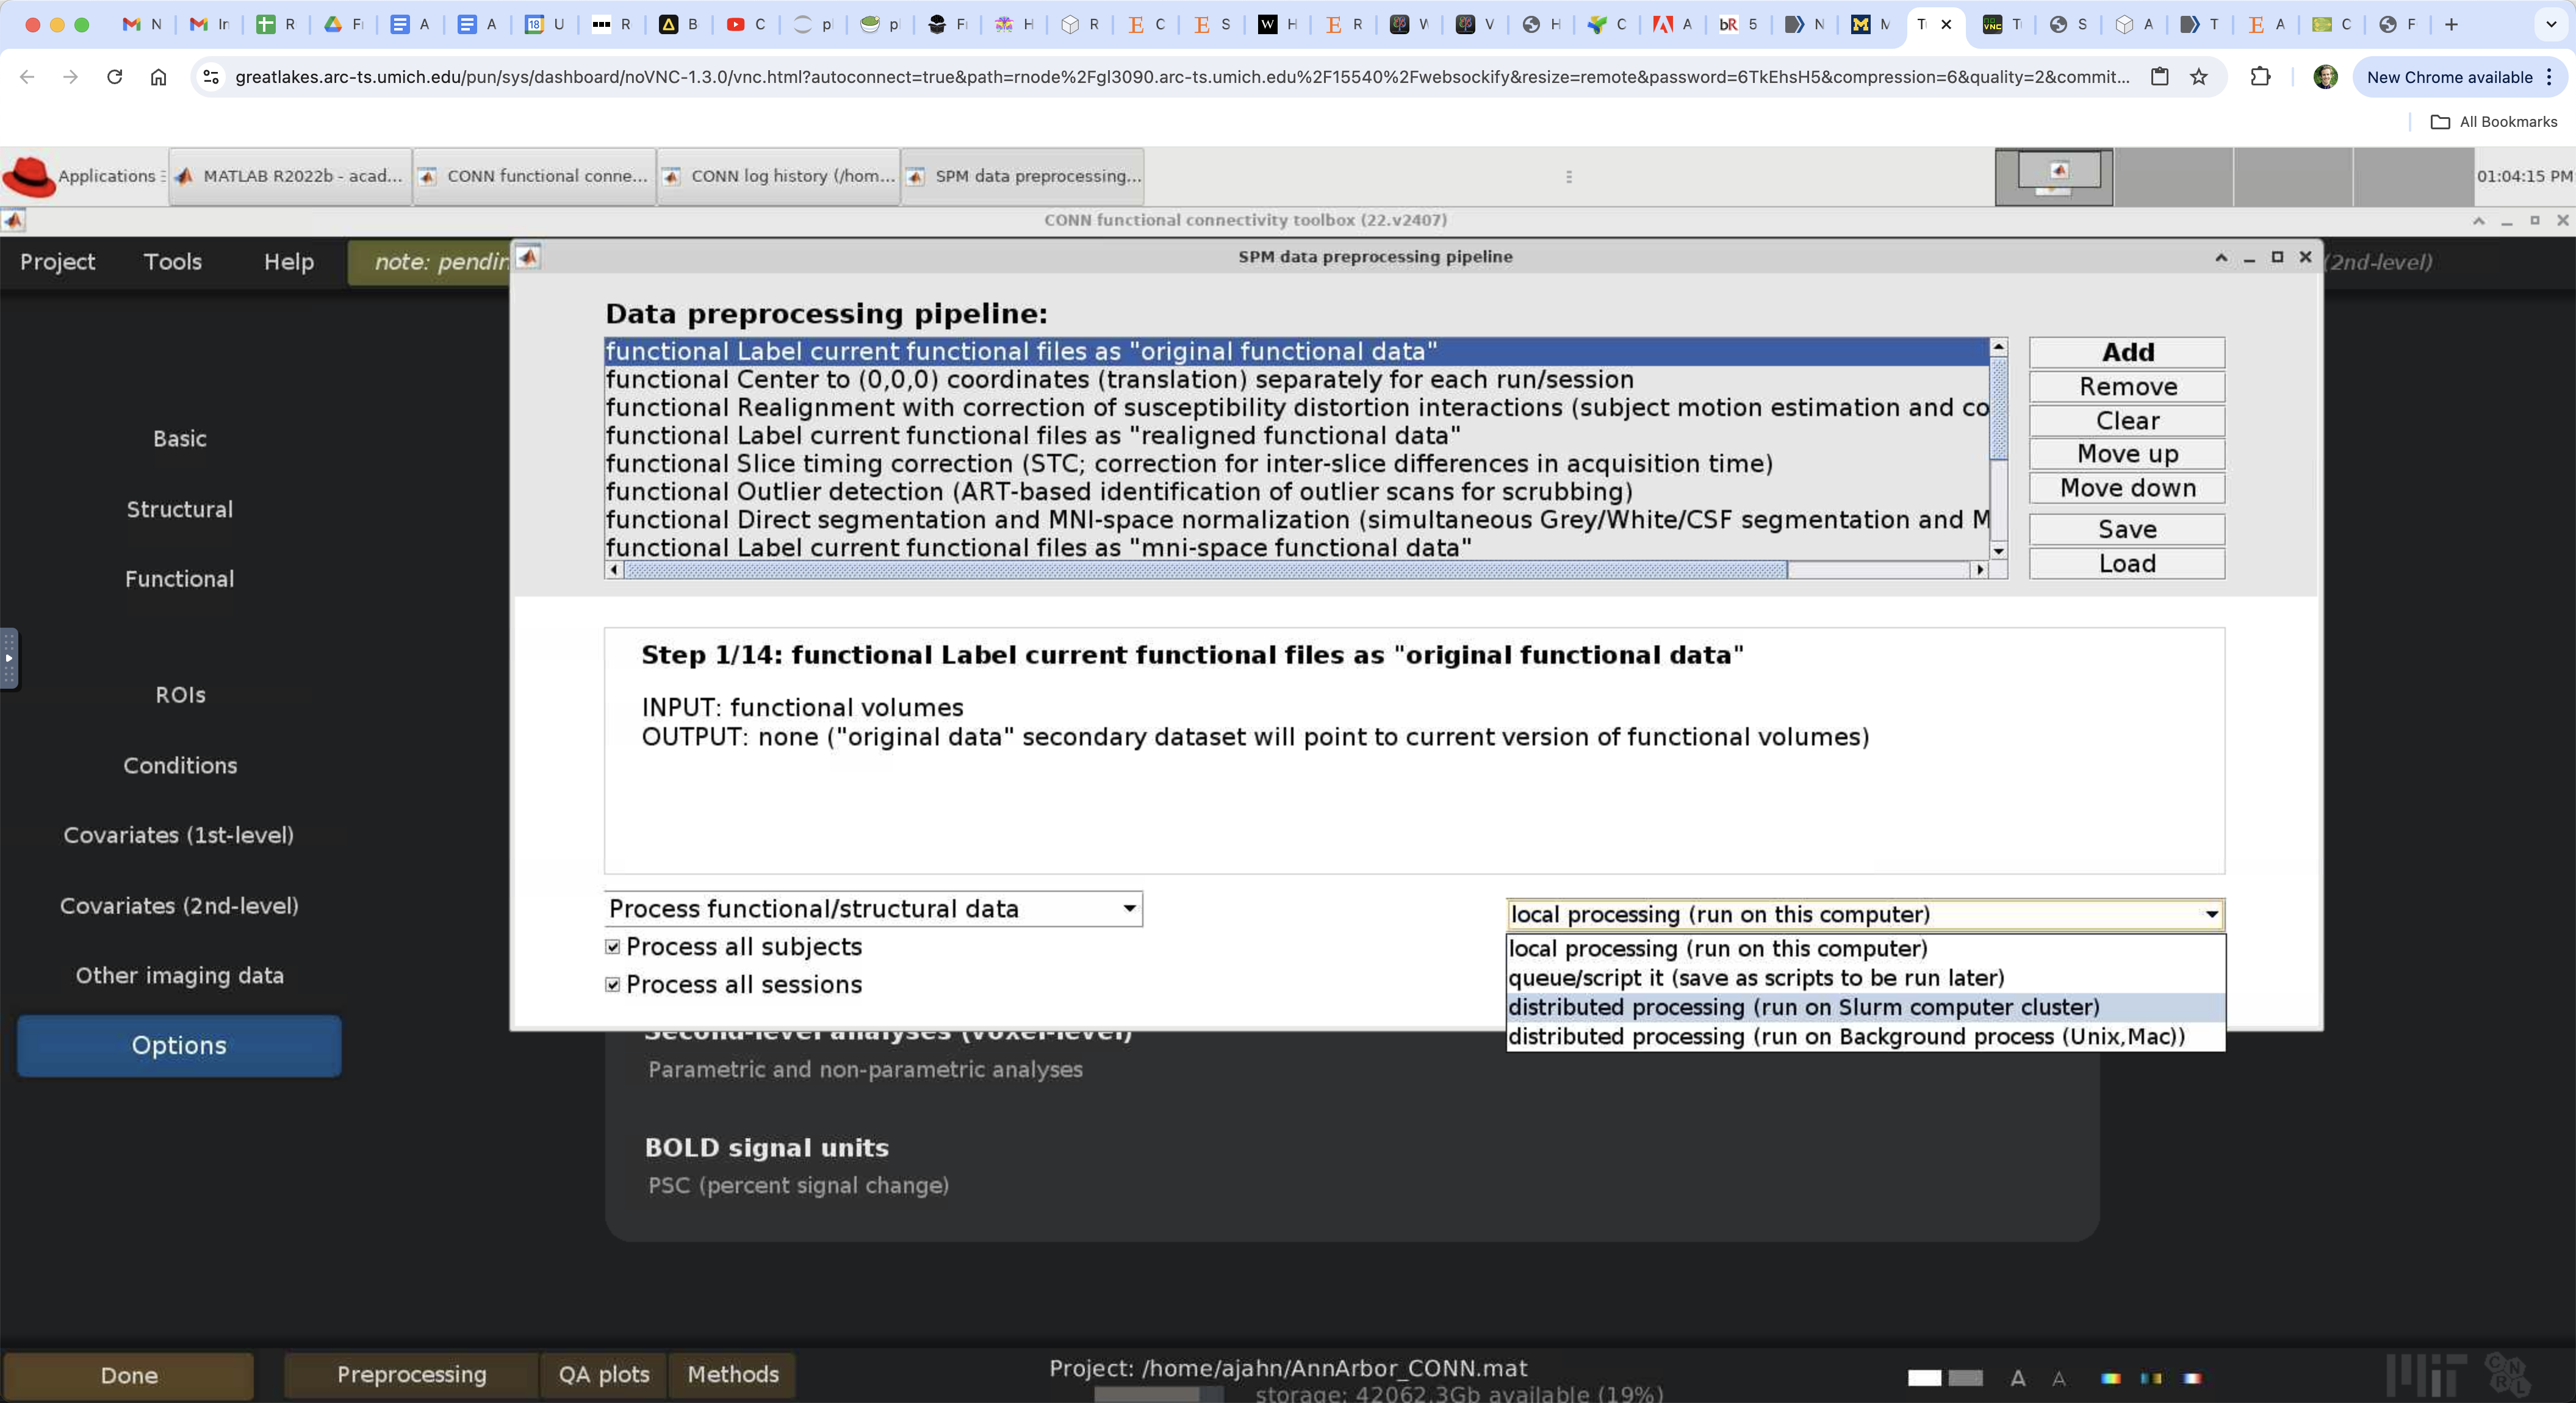Choose distributed processing on Slurm cluster
2576x1403 pixels.
tap(1865, 1007)
